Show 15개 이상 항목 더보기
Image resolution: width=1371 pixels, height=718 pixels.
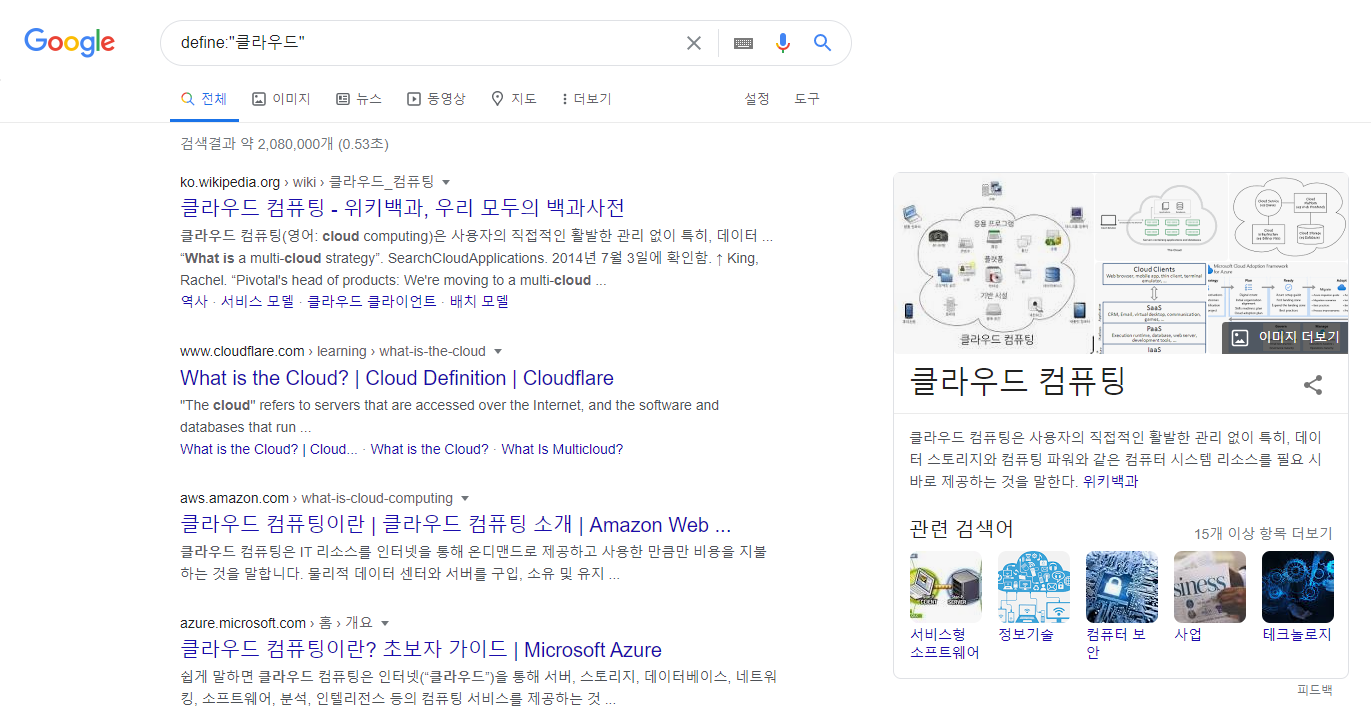(1263, 533)
